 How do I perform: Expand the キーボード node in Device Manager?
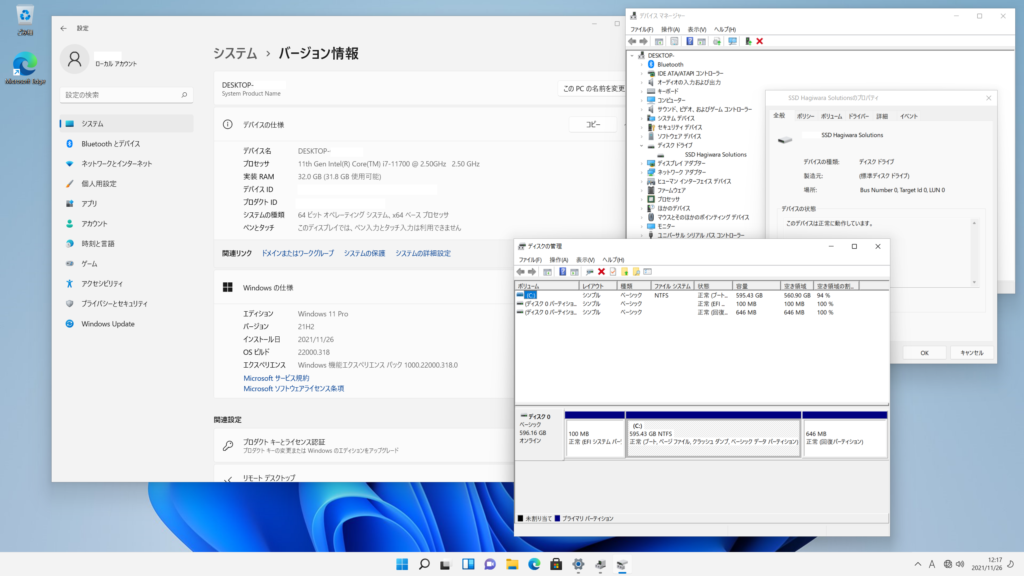click(642, 91)
